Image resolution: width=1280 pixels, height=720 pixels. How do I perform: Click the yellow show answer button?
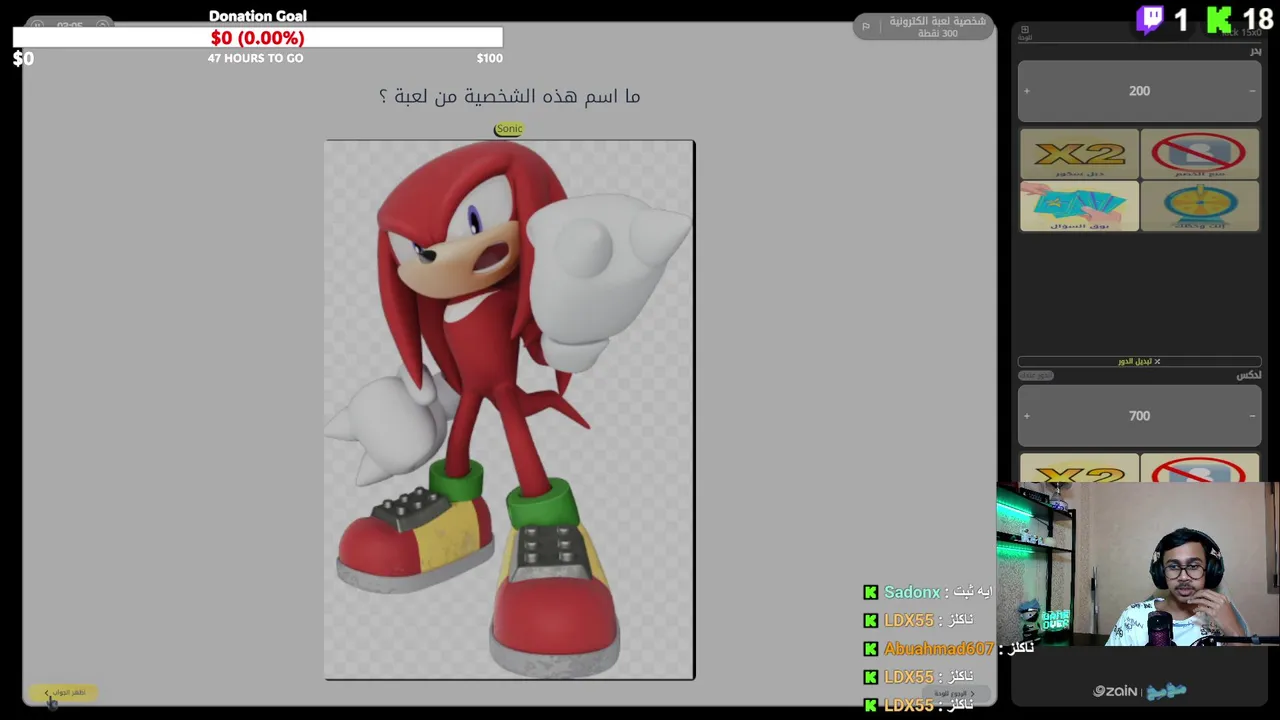(64, 692)
